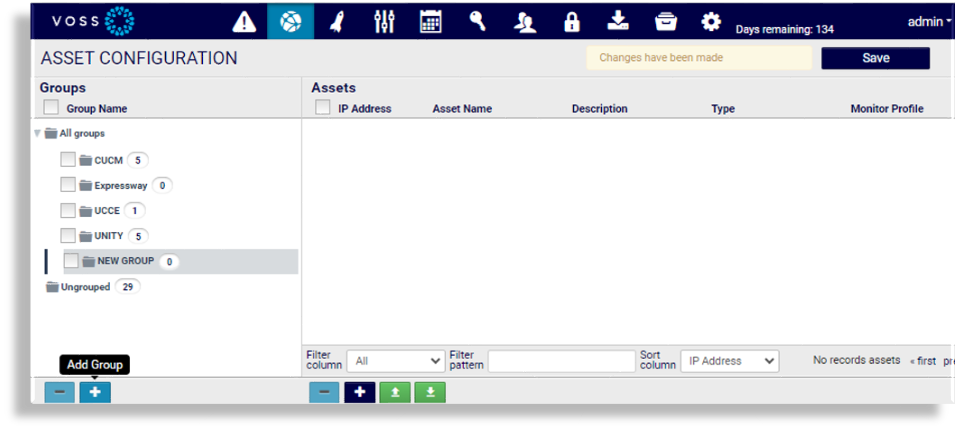This screenshot has height=431, width=957.
Task: Open the admin user menu
Action: (929, 22)
